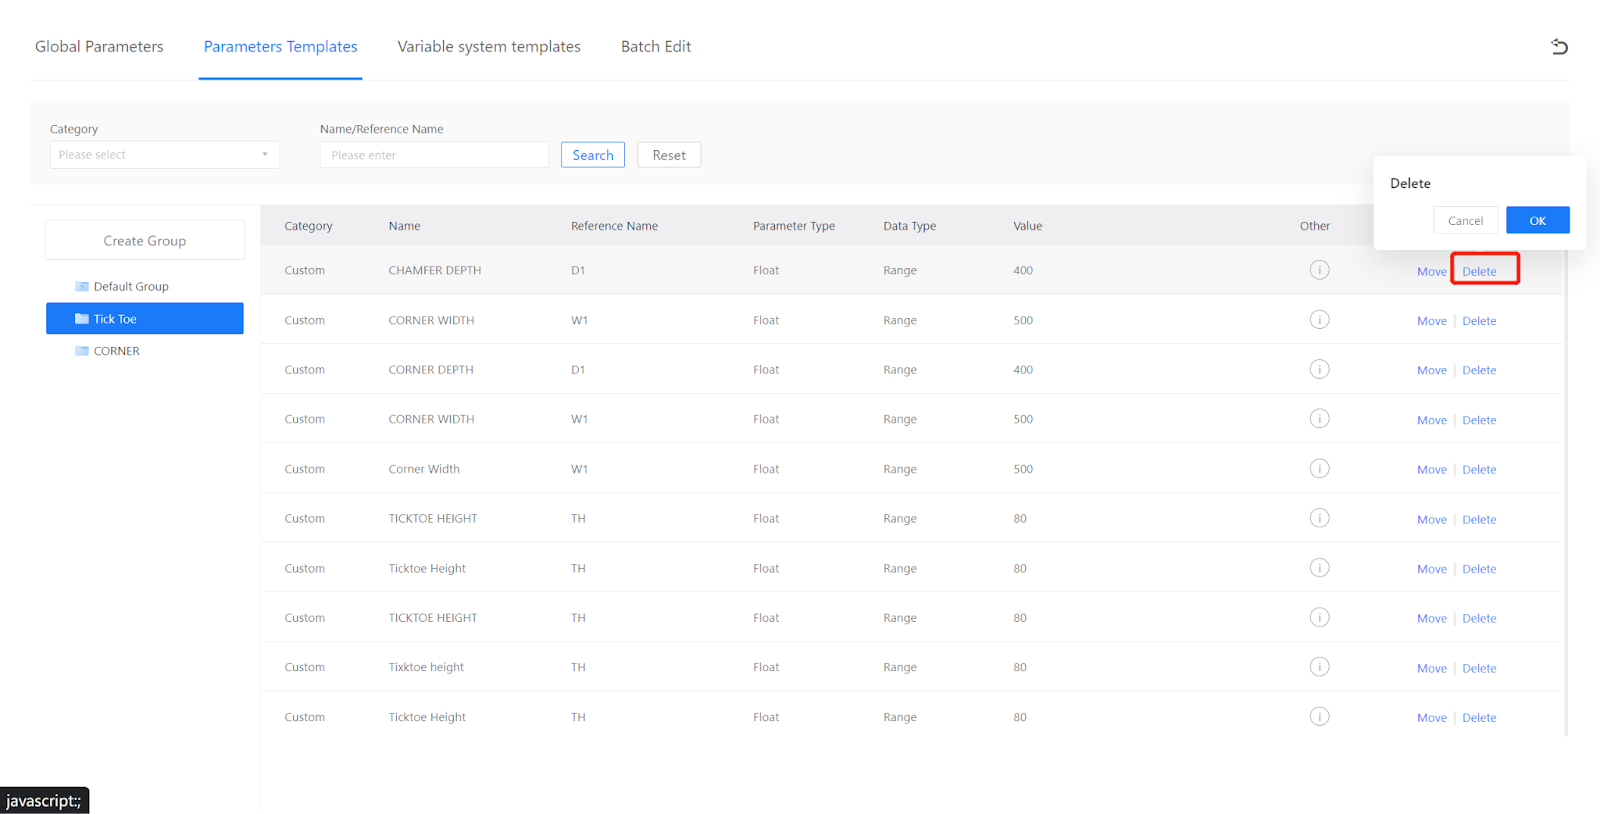Select the Tick Toe group
The image size is (1600, 814).
tap(145, 319)
